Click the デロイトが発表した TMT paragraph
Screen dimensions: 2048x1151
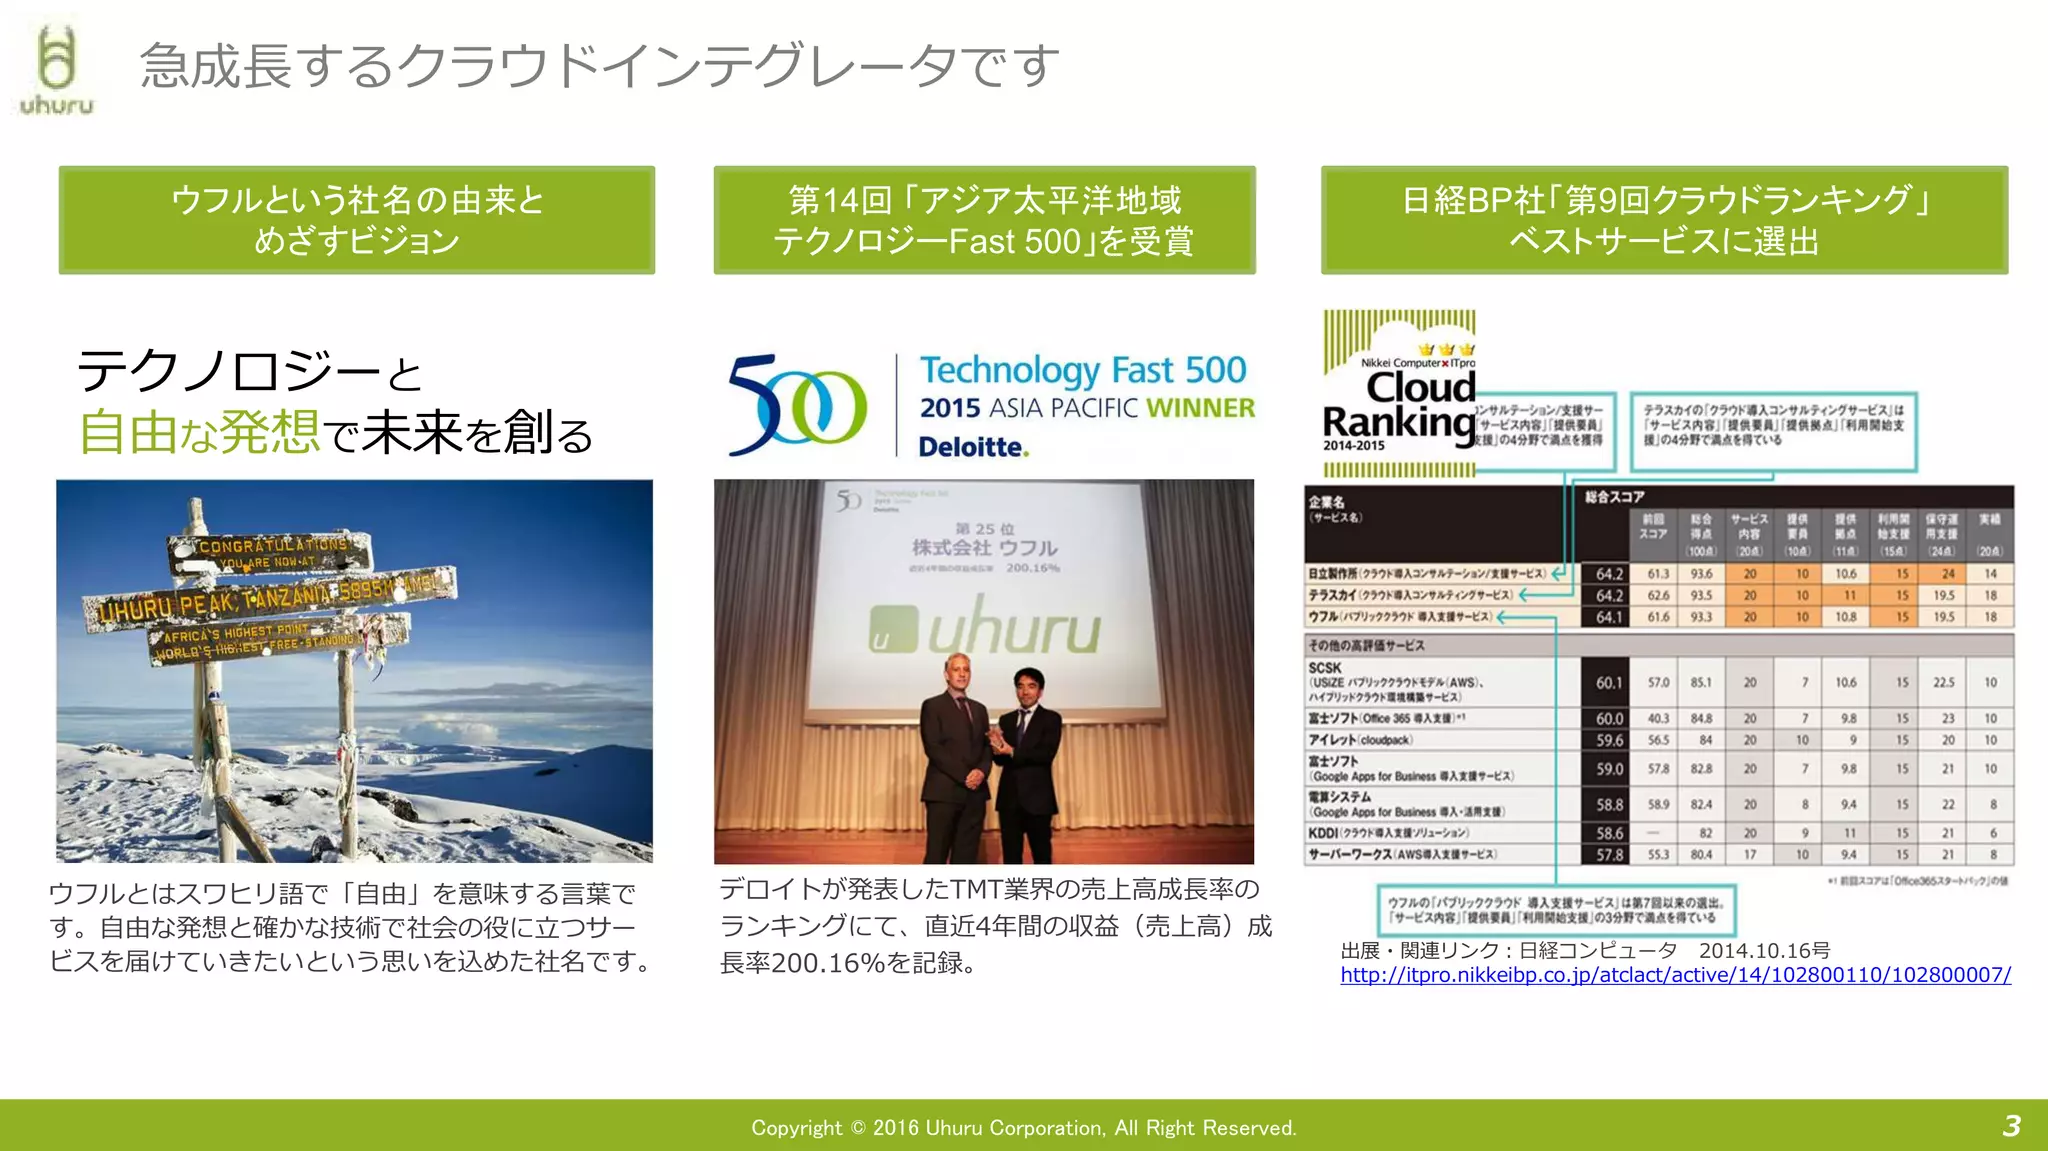994,926
